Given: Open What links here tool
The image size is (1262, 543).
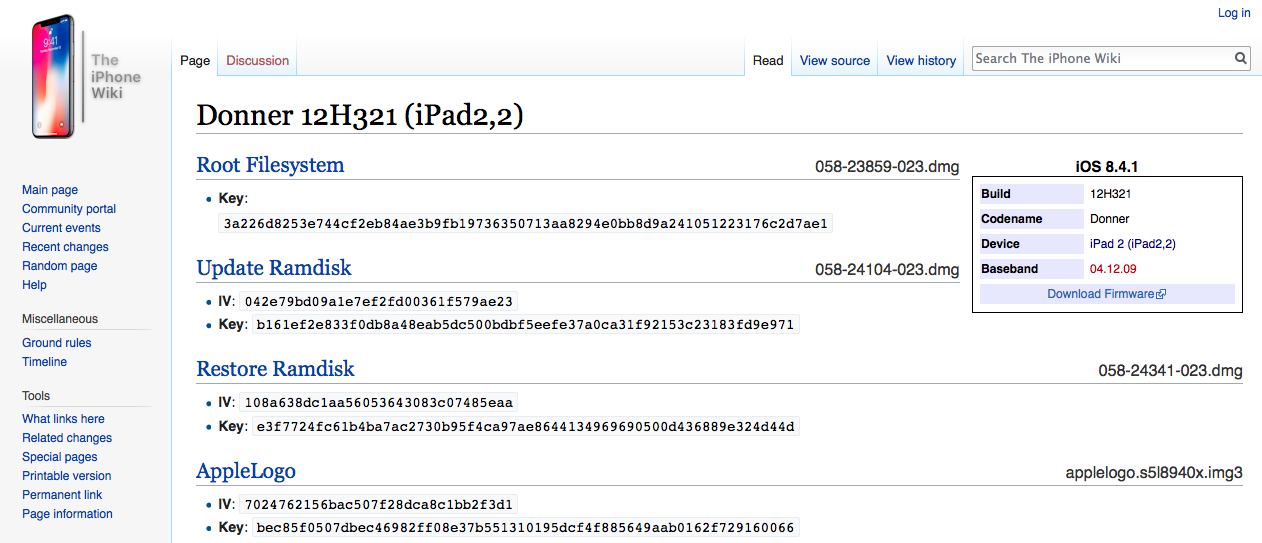Looking at the screenshot, I should pos(63,419).
